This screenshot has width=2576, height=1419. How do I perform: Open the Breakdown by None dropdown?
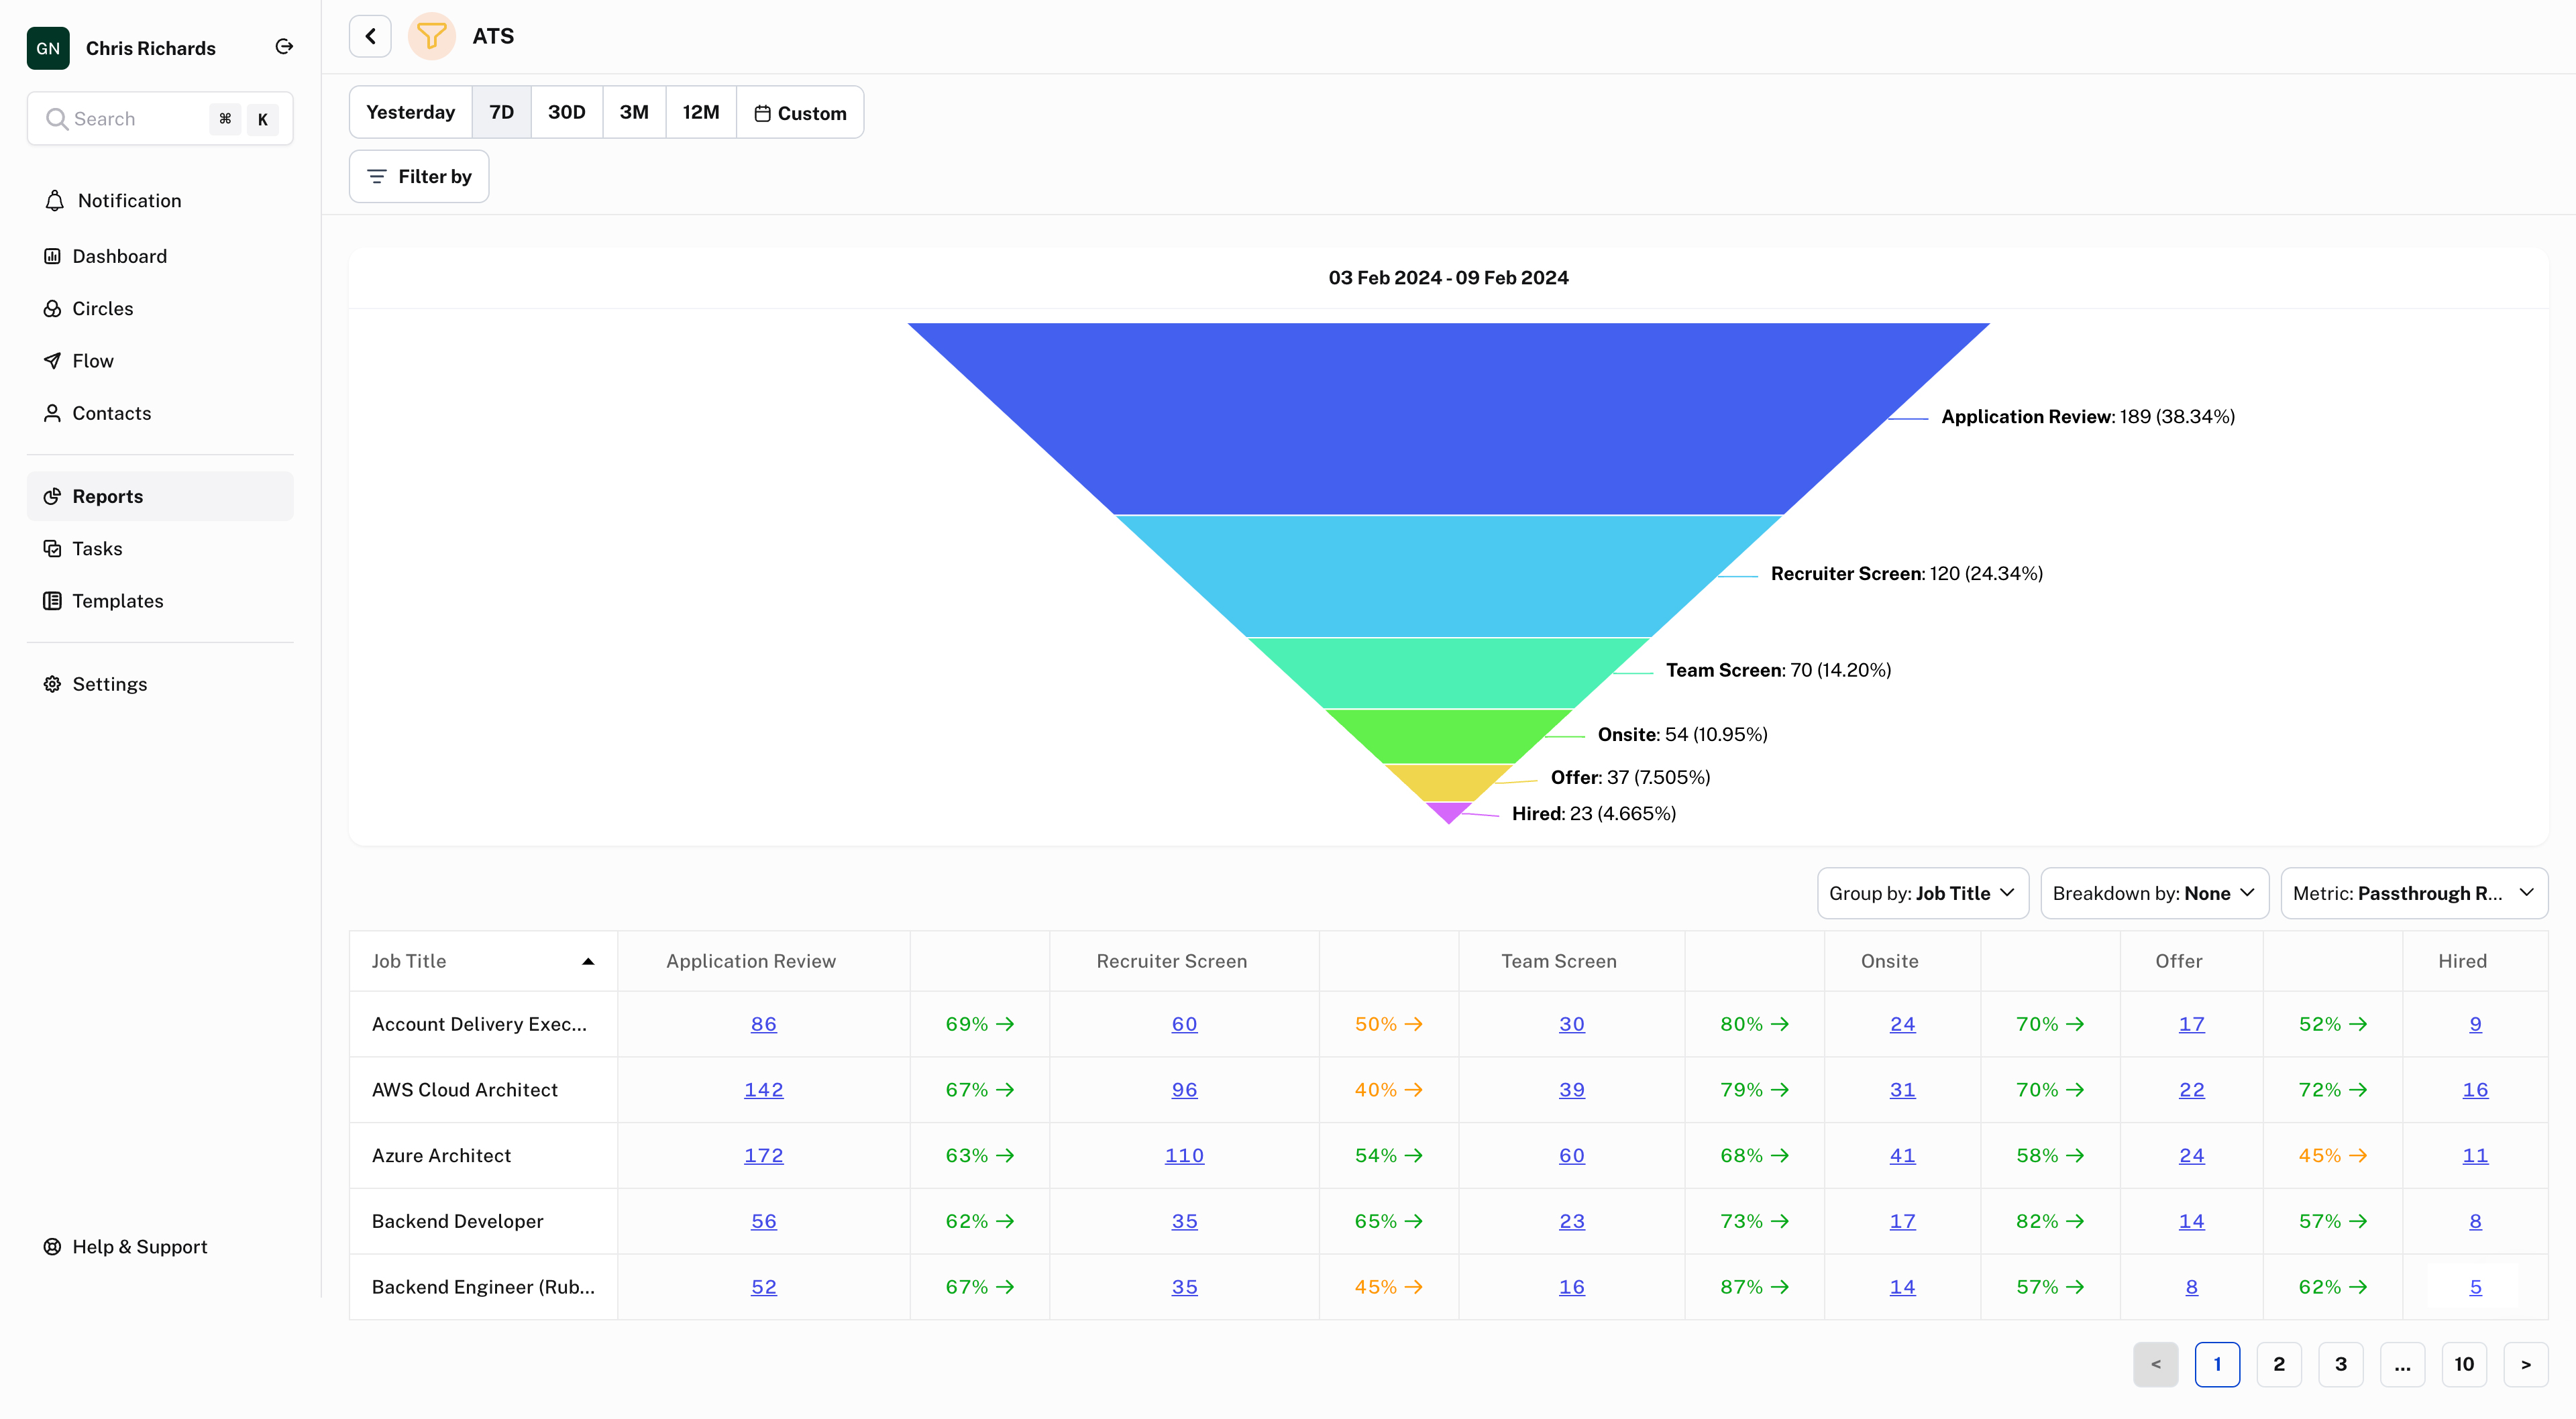click(2154, 893)
